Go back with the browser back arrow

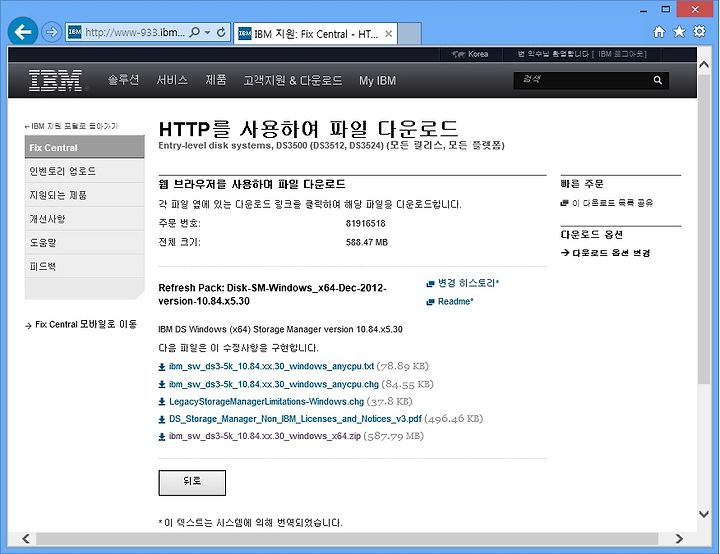click(x=22, y=32)
